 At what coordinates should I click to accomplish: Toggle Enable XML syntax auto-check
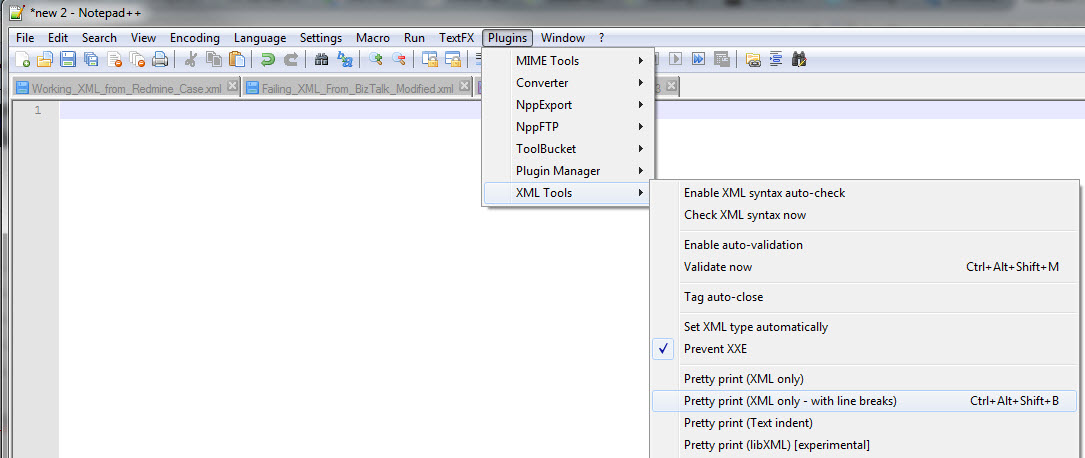[865, 193]
